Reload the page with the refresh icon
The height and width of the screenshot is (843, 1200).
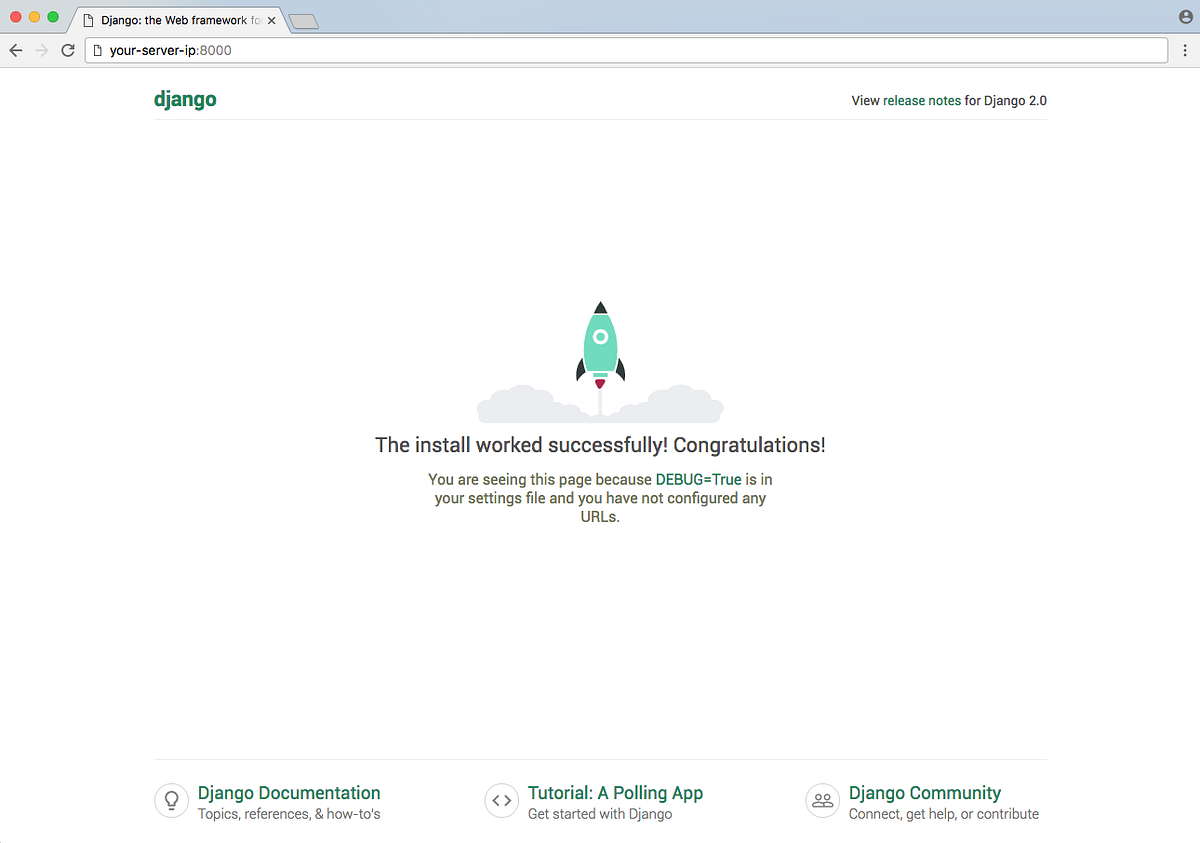click(x=67, y=49)
